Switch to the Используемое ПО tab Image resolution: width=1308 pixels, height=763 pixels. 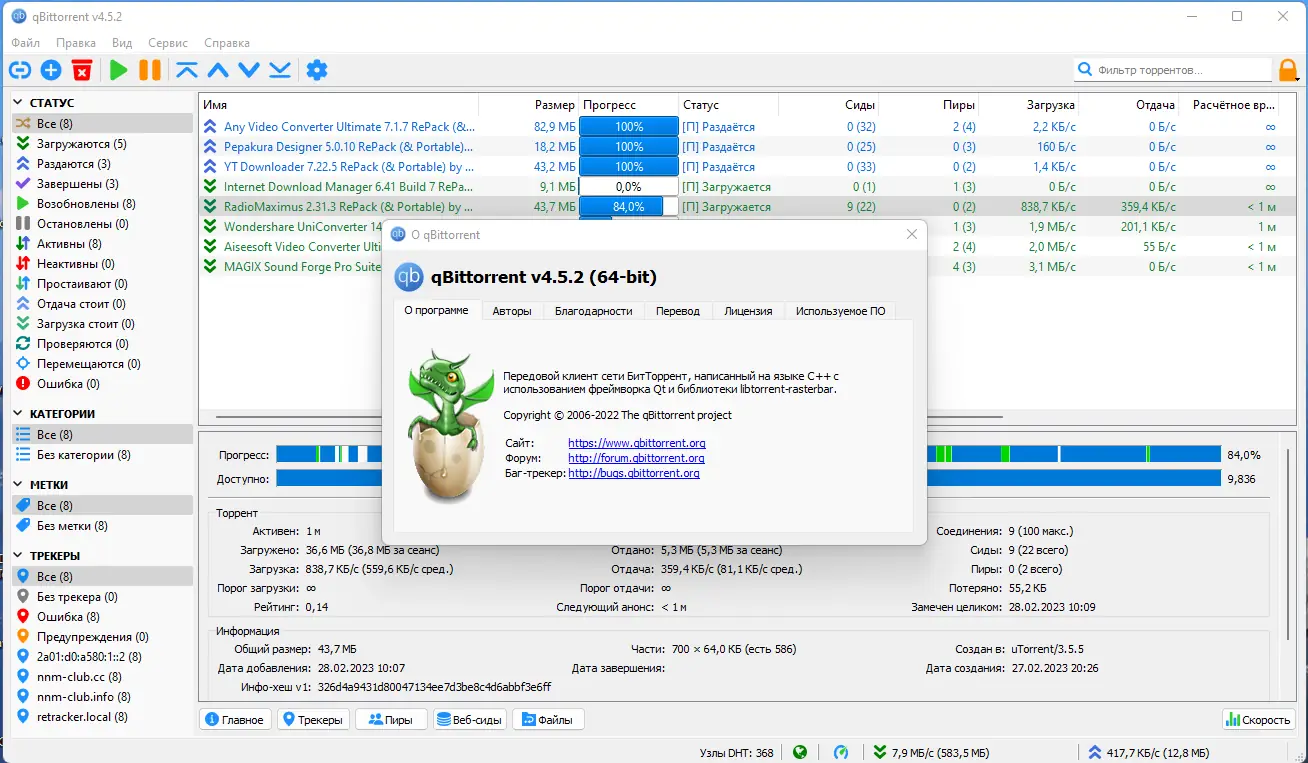[841, 311]
